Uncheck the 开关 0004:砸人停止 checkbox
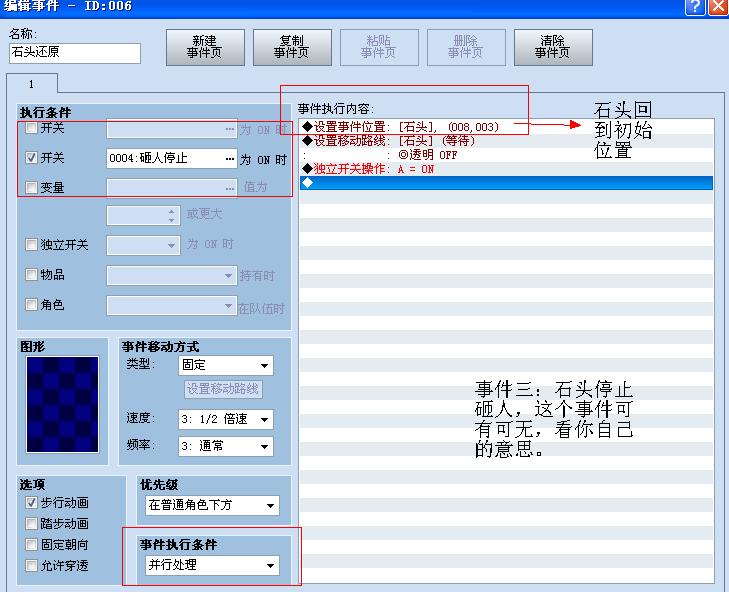The width and height of the screenshot is (729, 592). tap(31, 158)
